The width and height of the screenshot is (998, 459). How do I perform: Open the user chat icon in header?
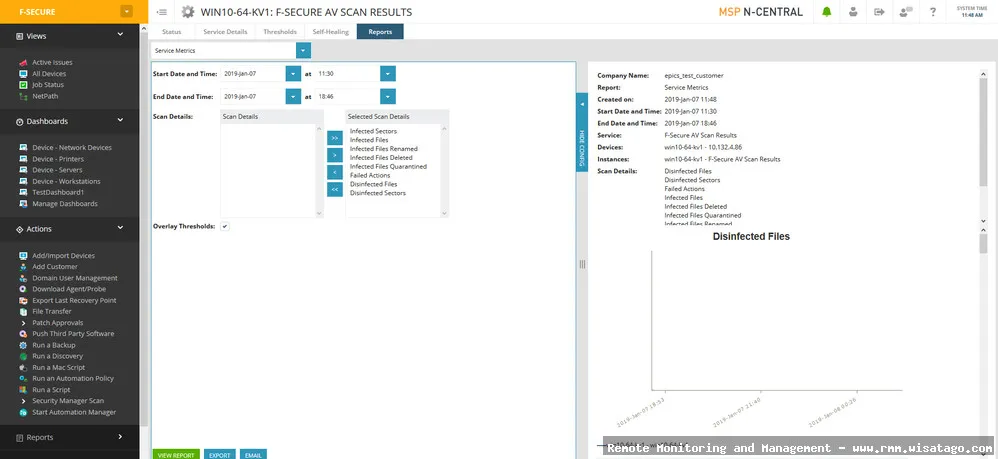(906, 12)
